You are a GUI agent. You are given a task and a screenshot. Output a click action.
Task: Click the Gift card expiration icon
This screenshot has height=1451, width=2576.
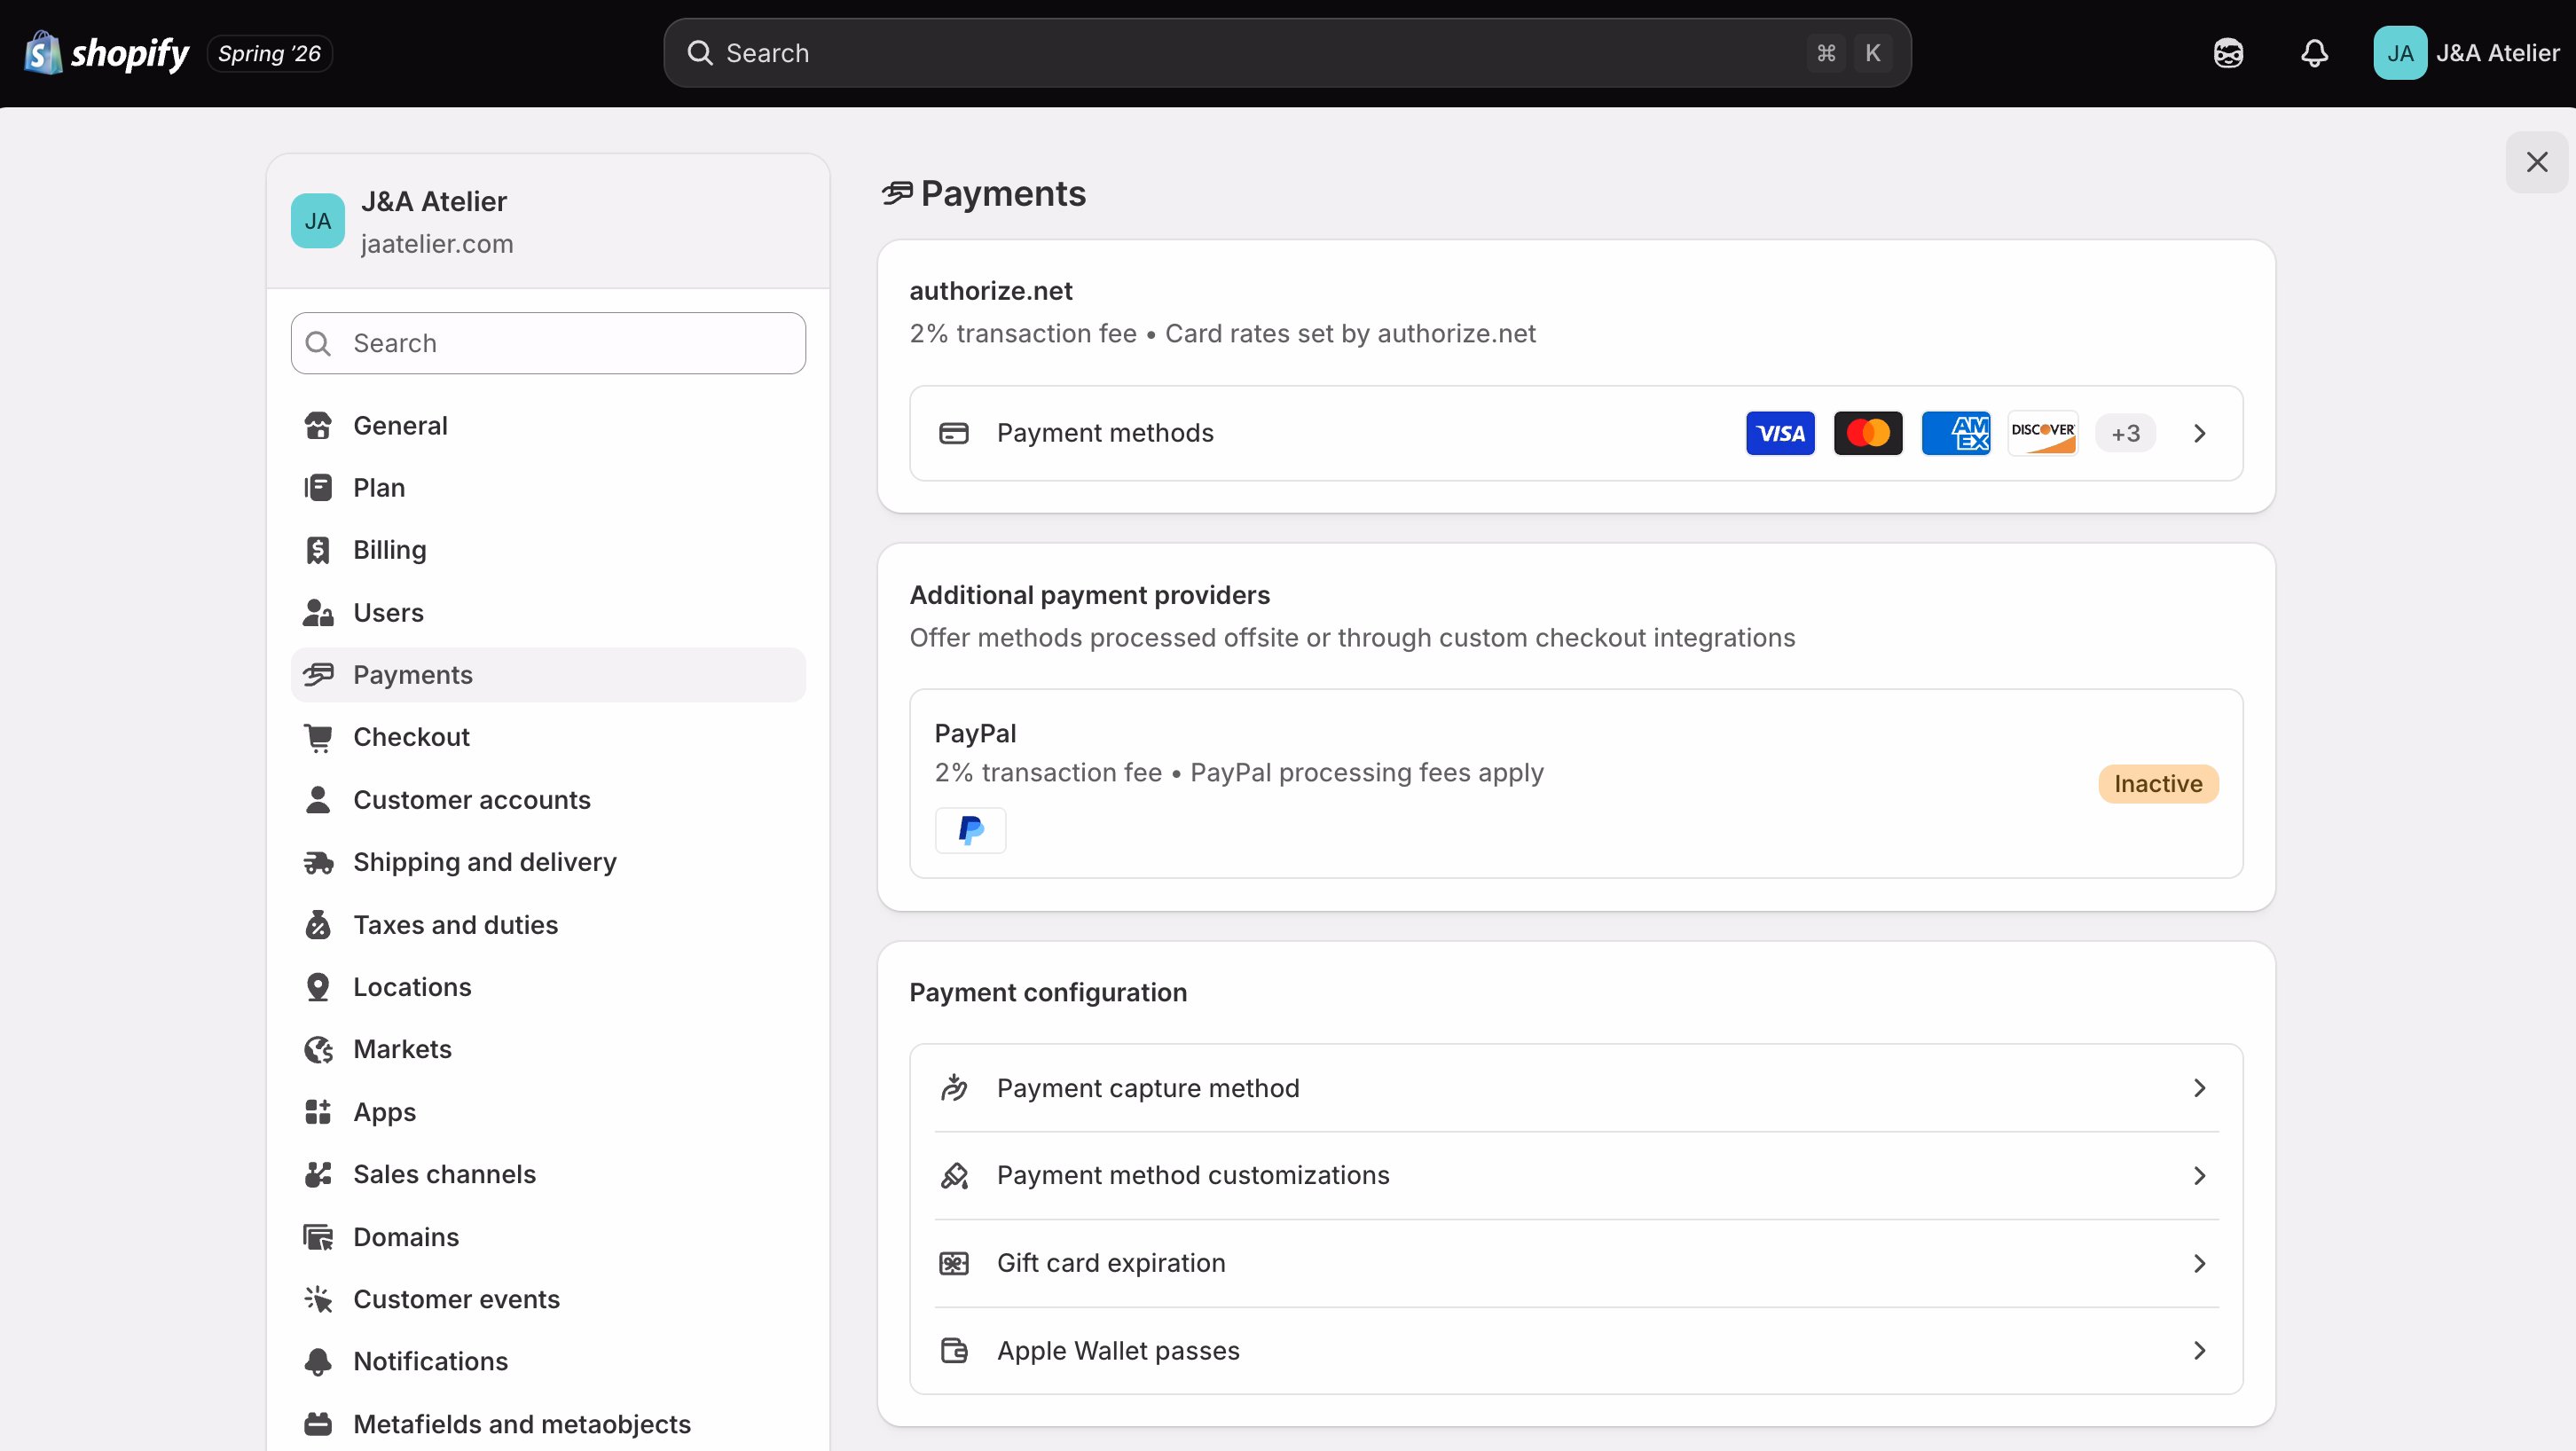coord(953,1263)
